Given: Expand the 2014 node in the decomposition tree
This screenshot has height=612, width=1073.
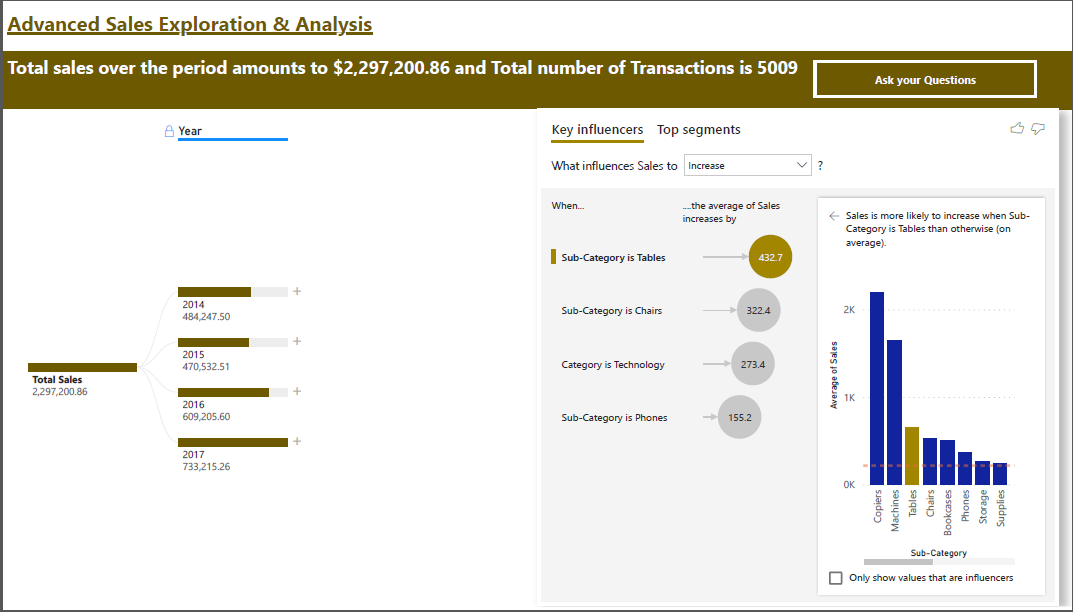Looking at the screenshot, I should click(297, 291).
